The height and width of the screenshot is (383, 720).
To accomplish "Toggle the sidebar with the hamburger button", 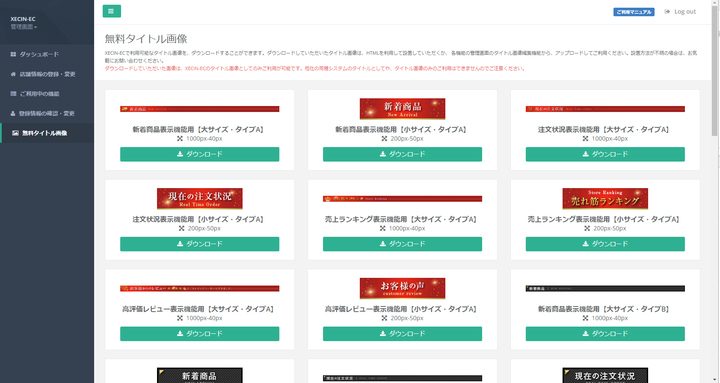I will pyautogui.click(x=112, y=11).
